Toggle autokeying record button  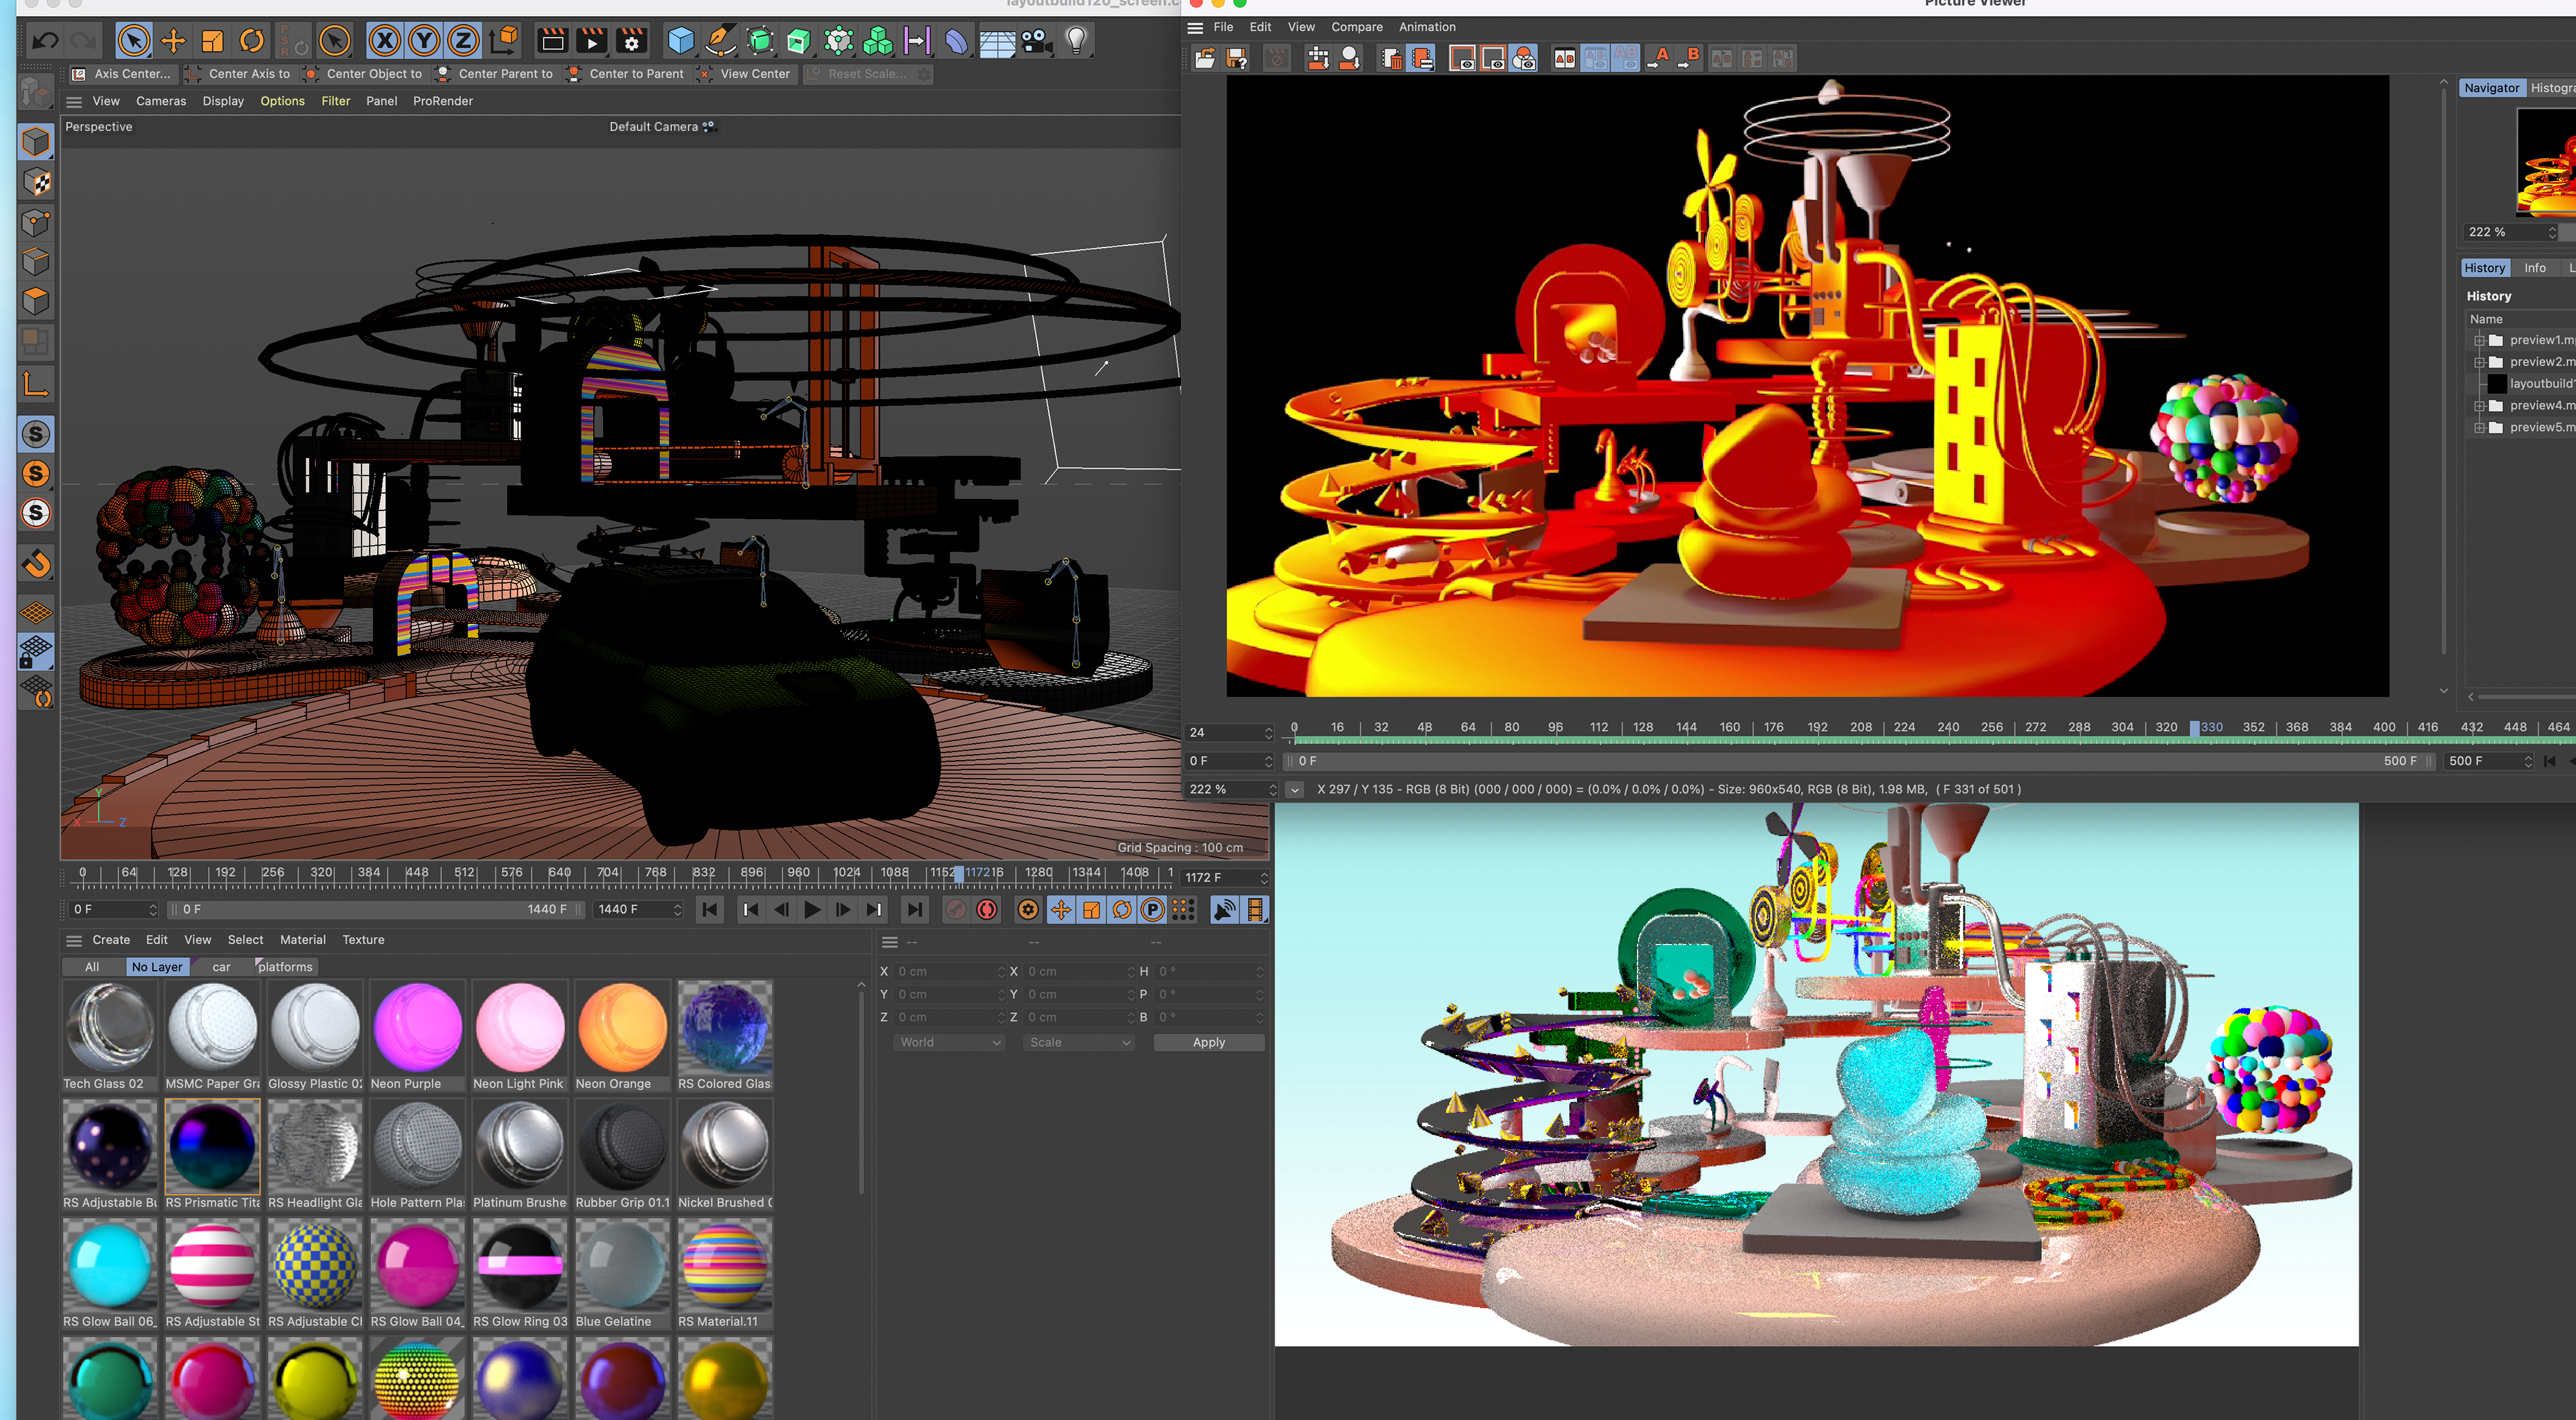pos(987,909)
